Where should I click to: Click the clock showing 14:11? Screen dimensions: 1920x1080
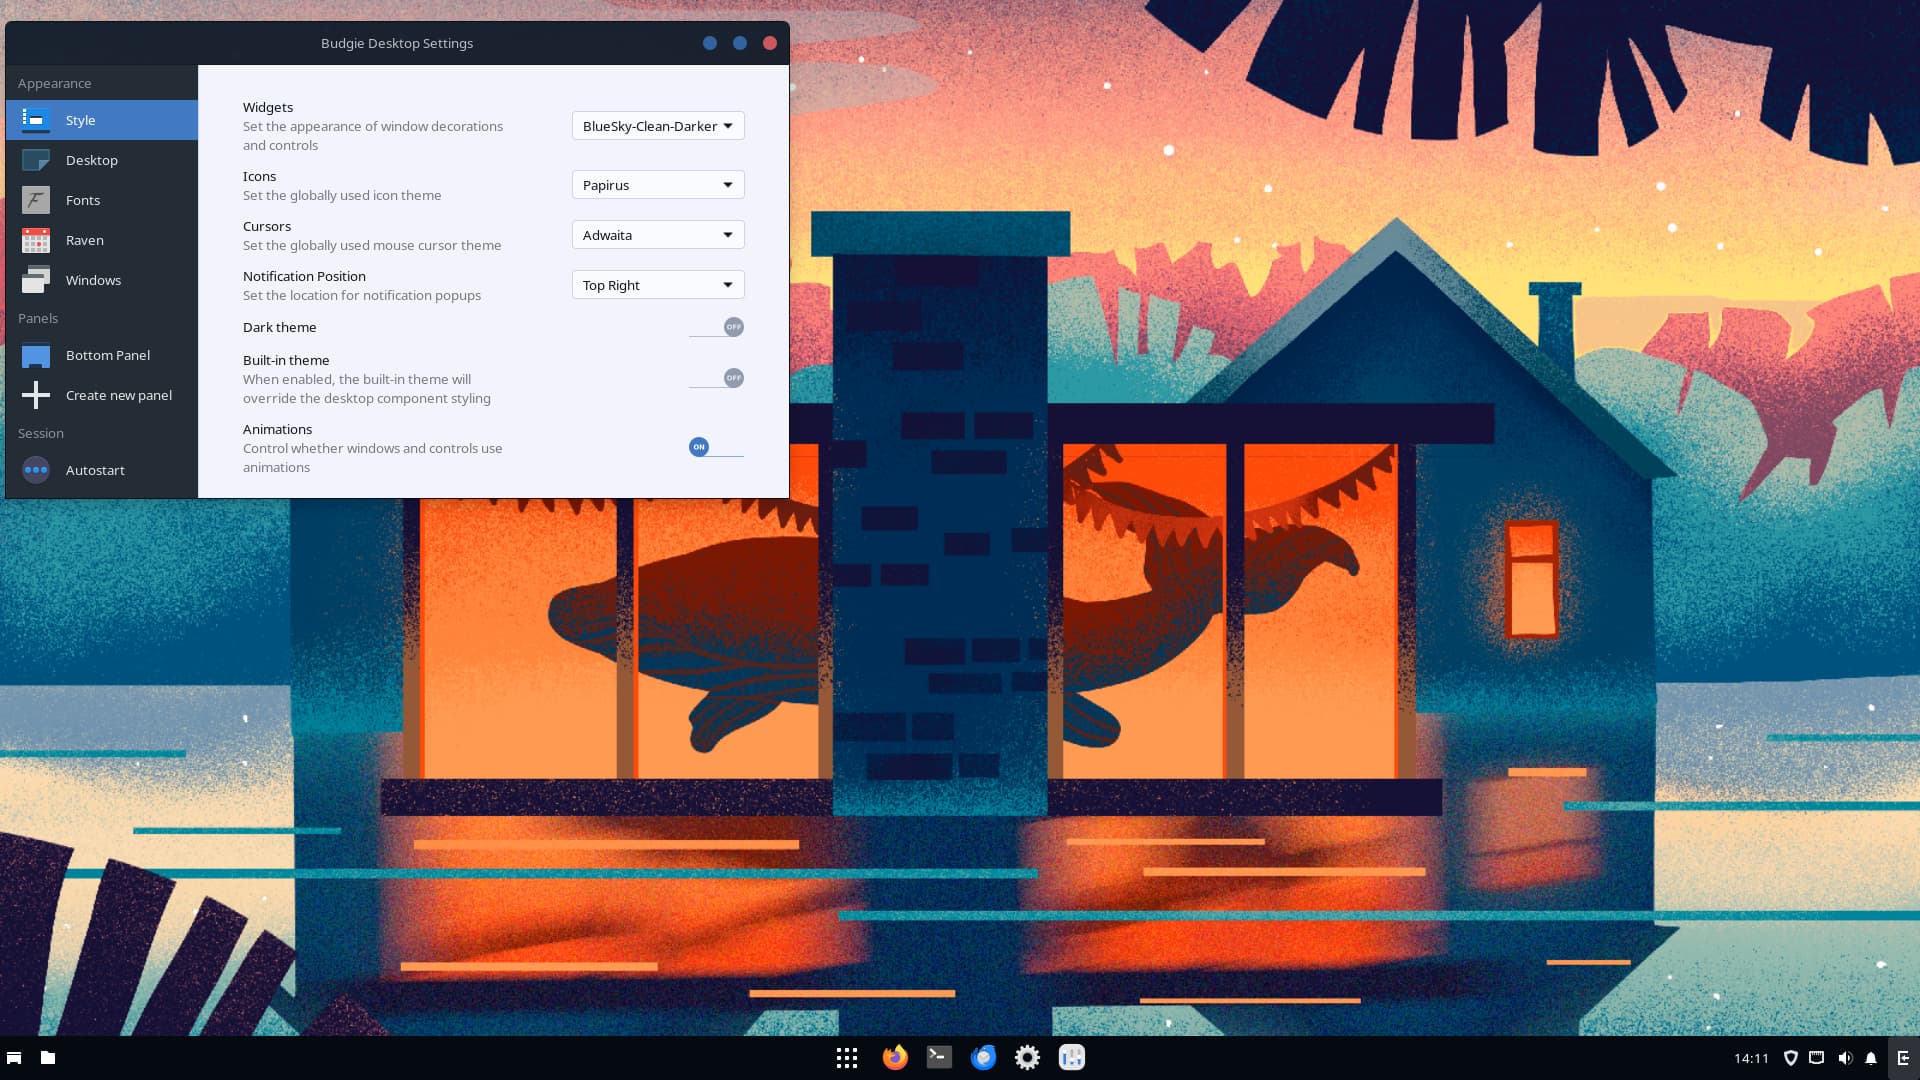[1751, 1058]
